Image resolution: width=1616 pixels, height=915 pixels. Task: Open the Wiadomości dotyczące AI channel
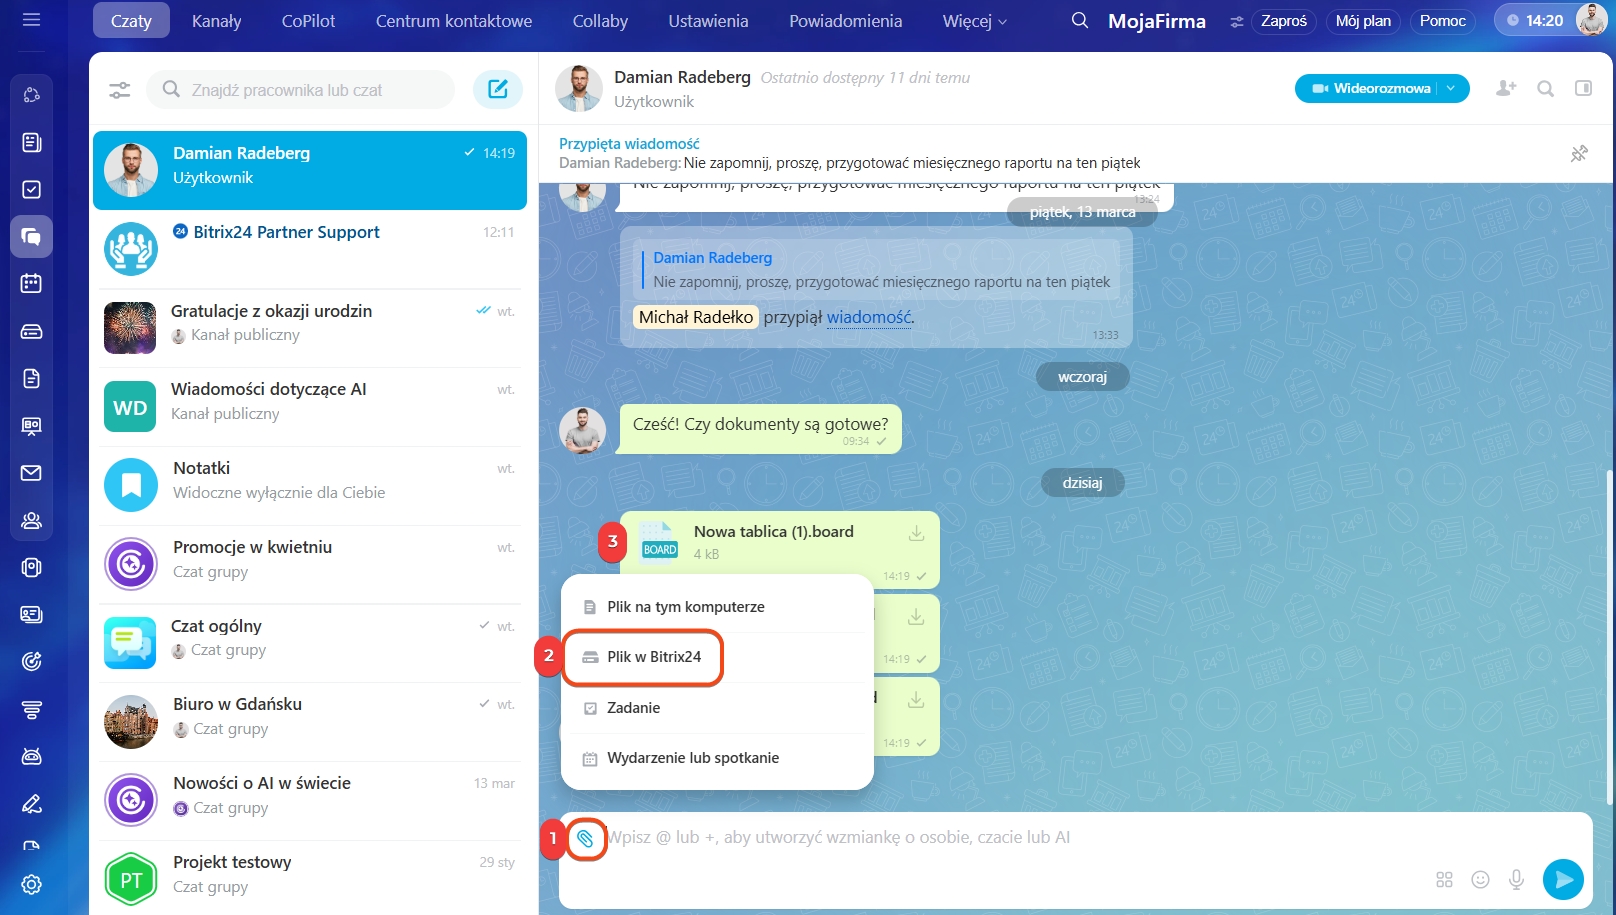pos(310,407)
